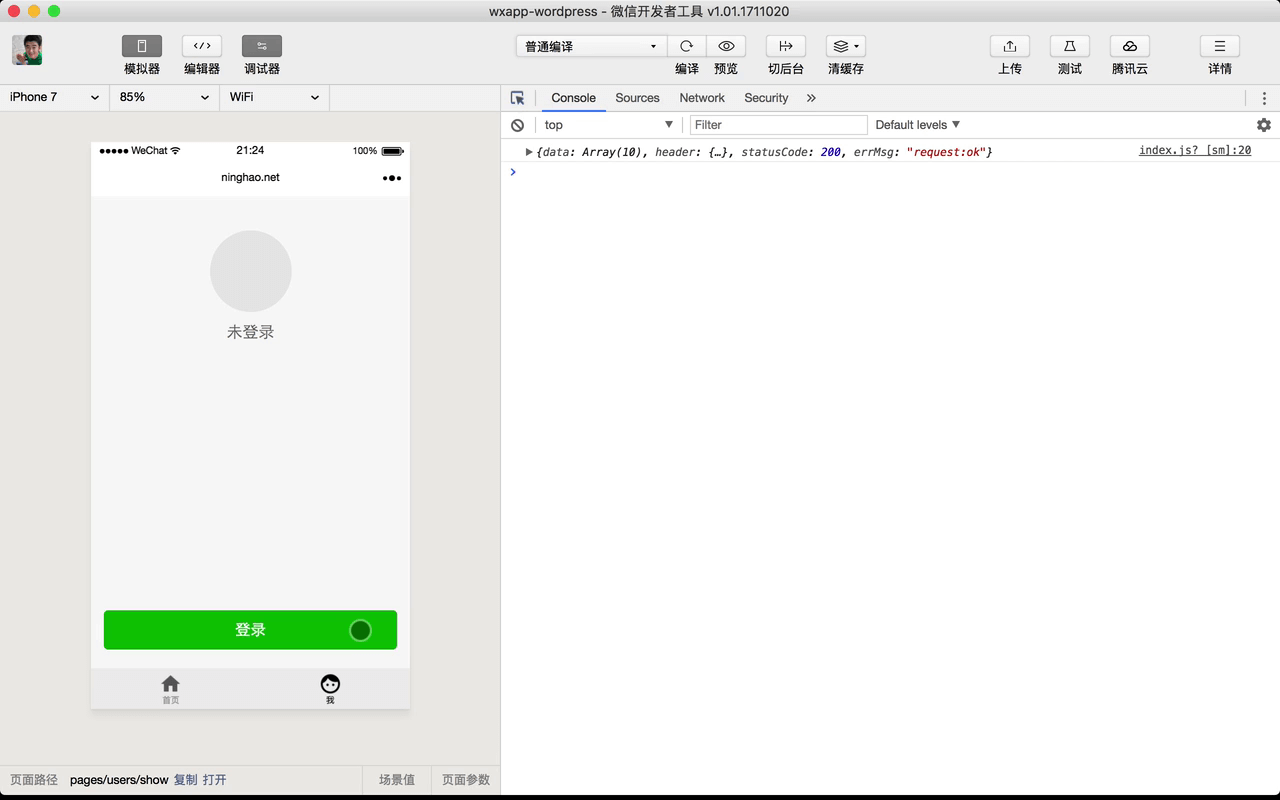The image size is (1280, 800).
Task: Open the iPhone 7 device dropdown
Action: coord(54,97)
